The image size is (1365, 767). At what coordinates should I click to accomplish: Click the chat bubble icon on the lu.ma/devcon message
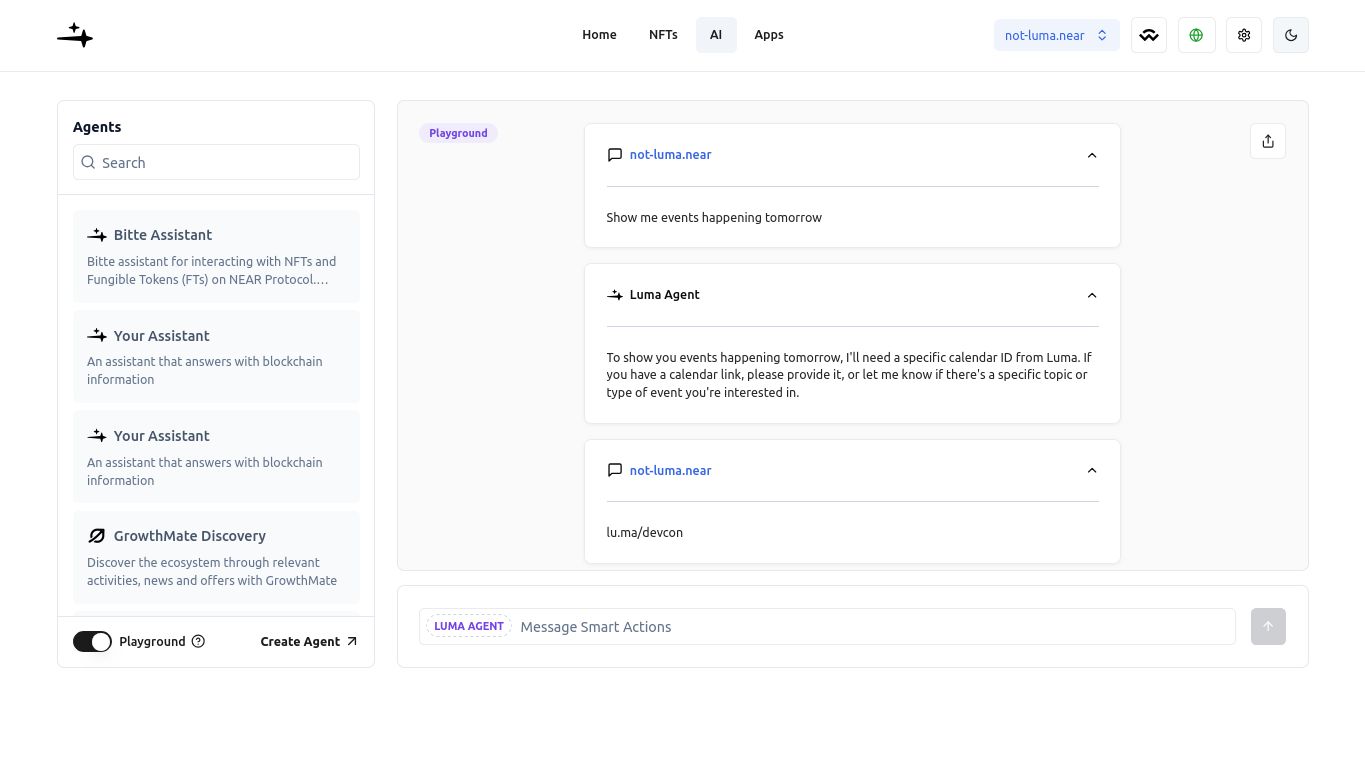coord(615,470)
